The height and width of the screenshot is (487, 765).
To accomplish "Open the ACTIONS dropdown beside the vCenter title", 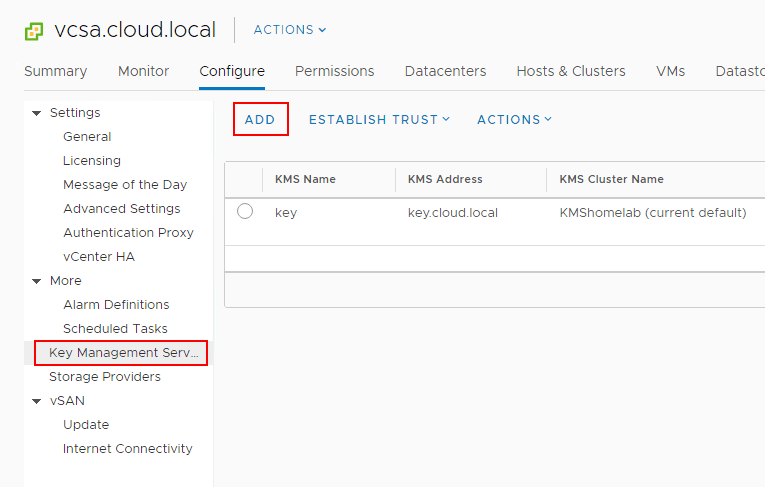I will [x=290, y=30].
